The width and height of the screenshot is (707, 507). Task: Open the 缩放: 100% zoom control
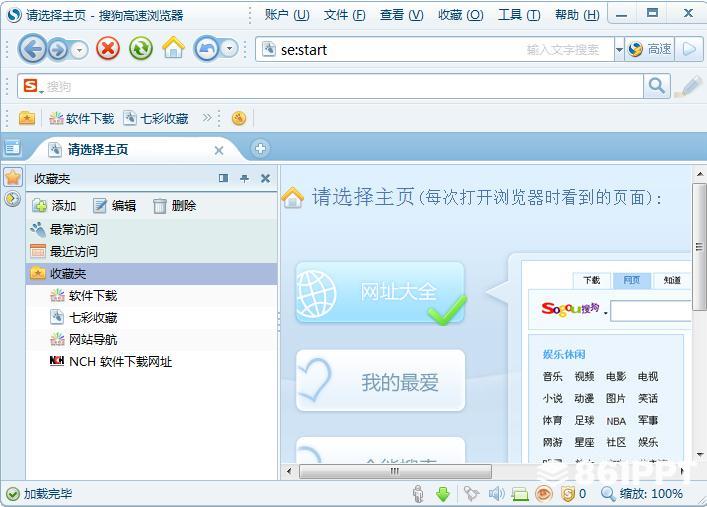click(642, 493)
